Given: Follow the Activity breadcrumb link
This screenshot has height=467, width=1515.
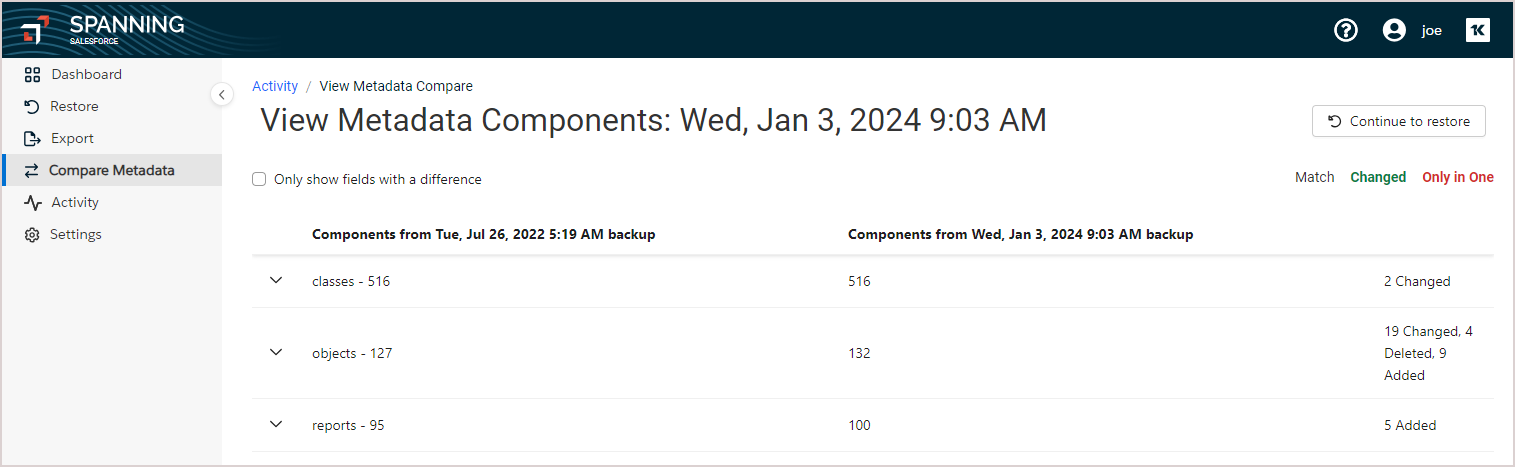Looking at the screenshot, I should 275,86.
